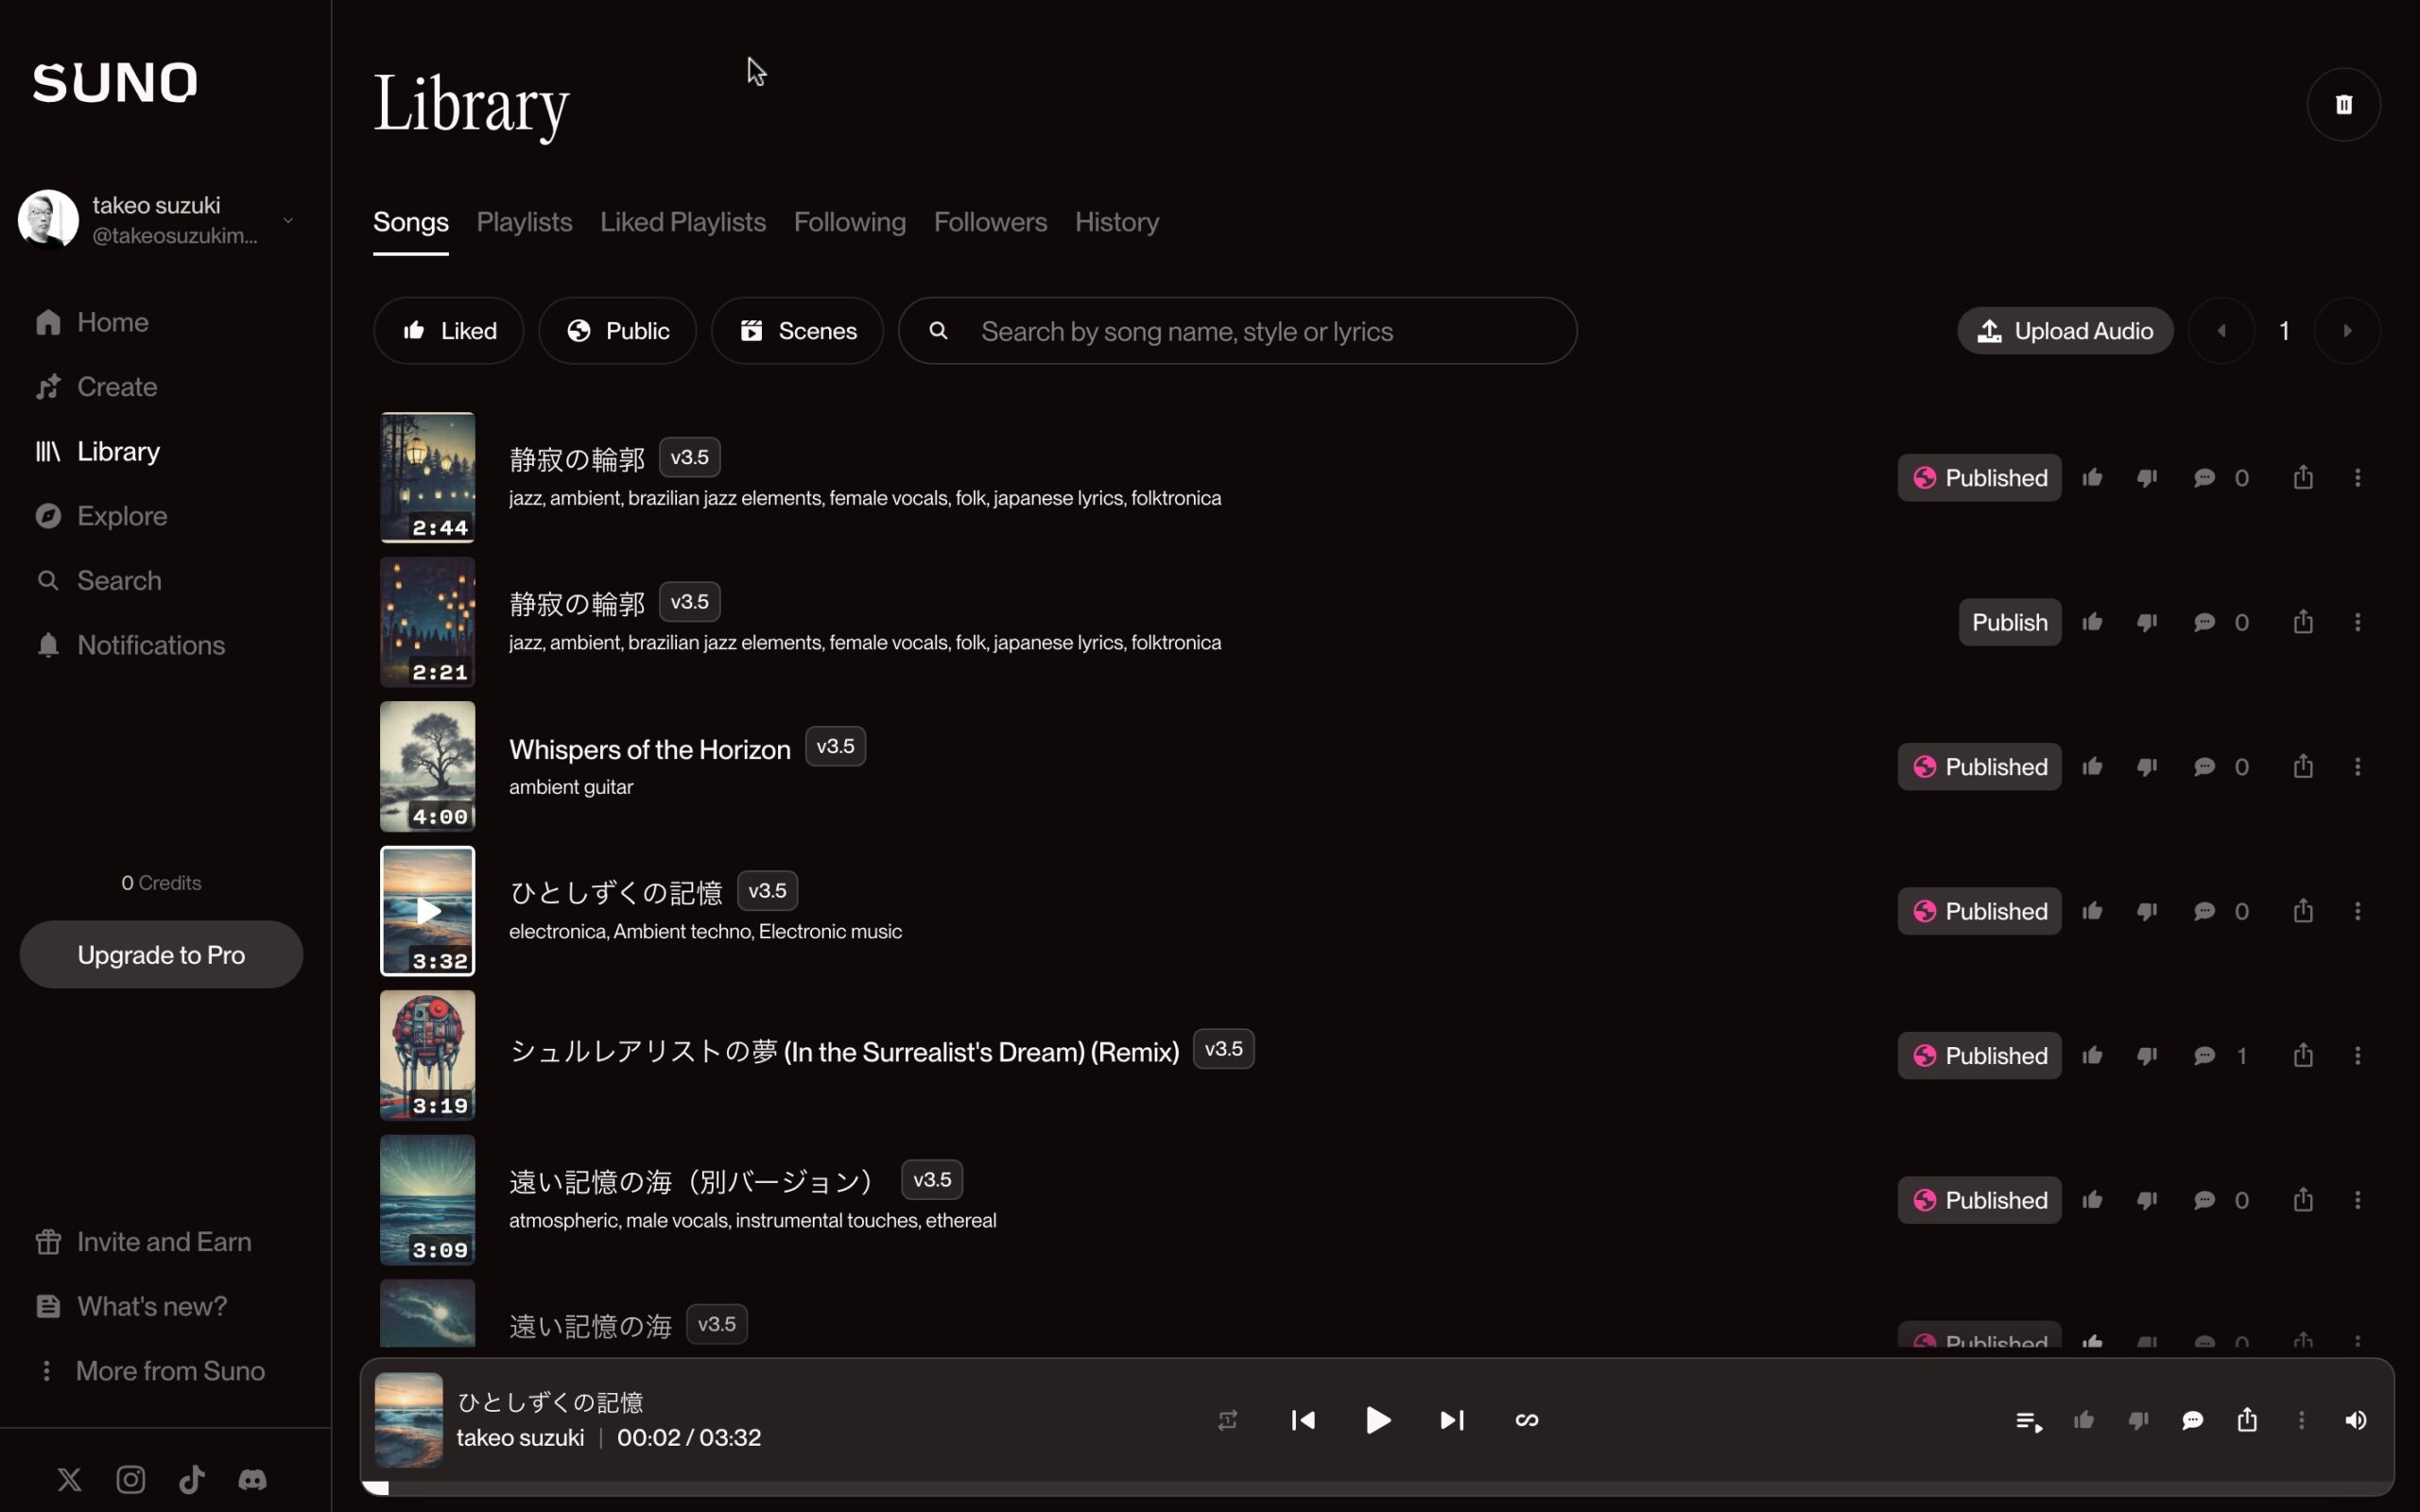Open the trash icon at top right

2343,104
